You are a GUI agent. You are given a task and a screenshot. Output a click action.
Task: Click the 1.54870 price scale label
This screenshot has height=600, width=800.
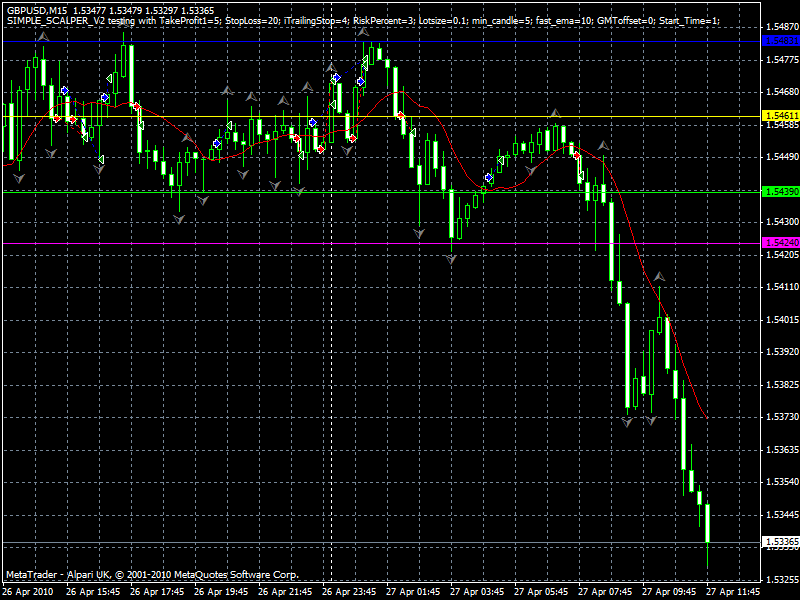[782, 27]
